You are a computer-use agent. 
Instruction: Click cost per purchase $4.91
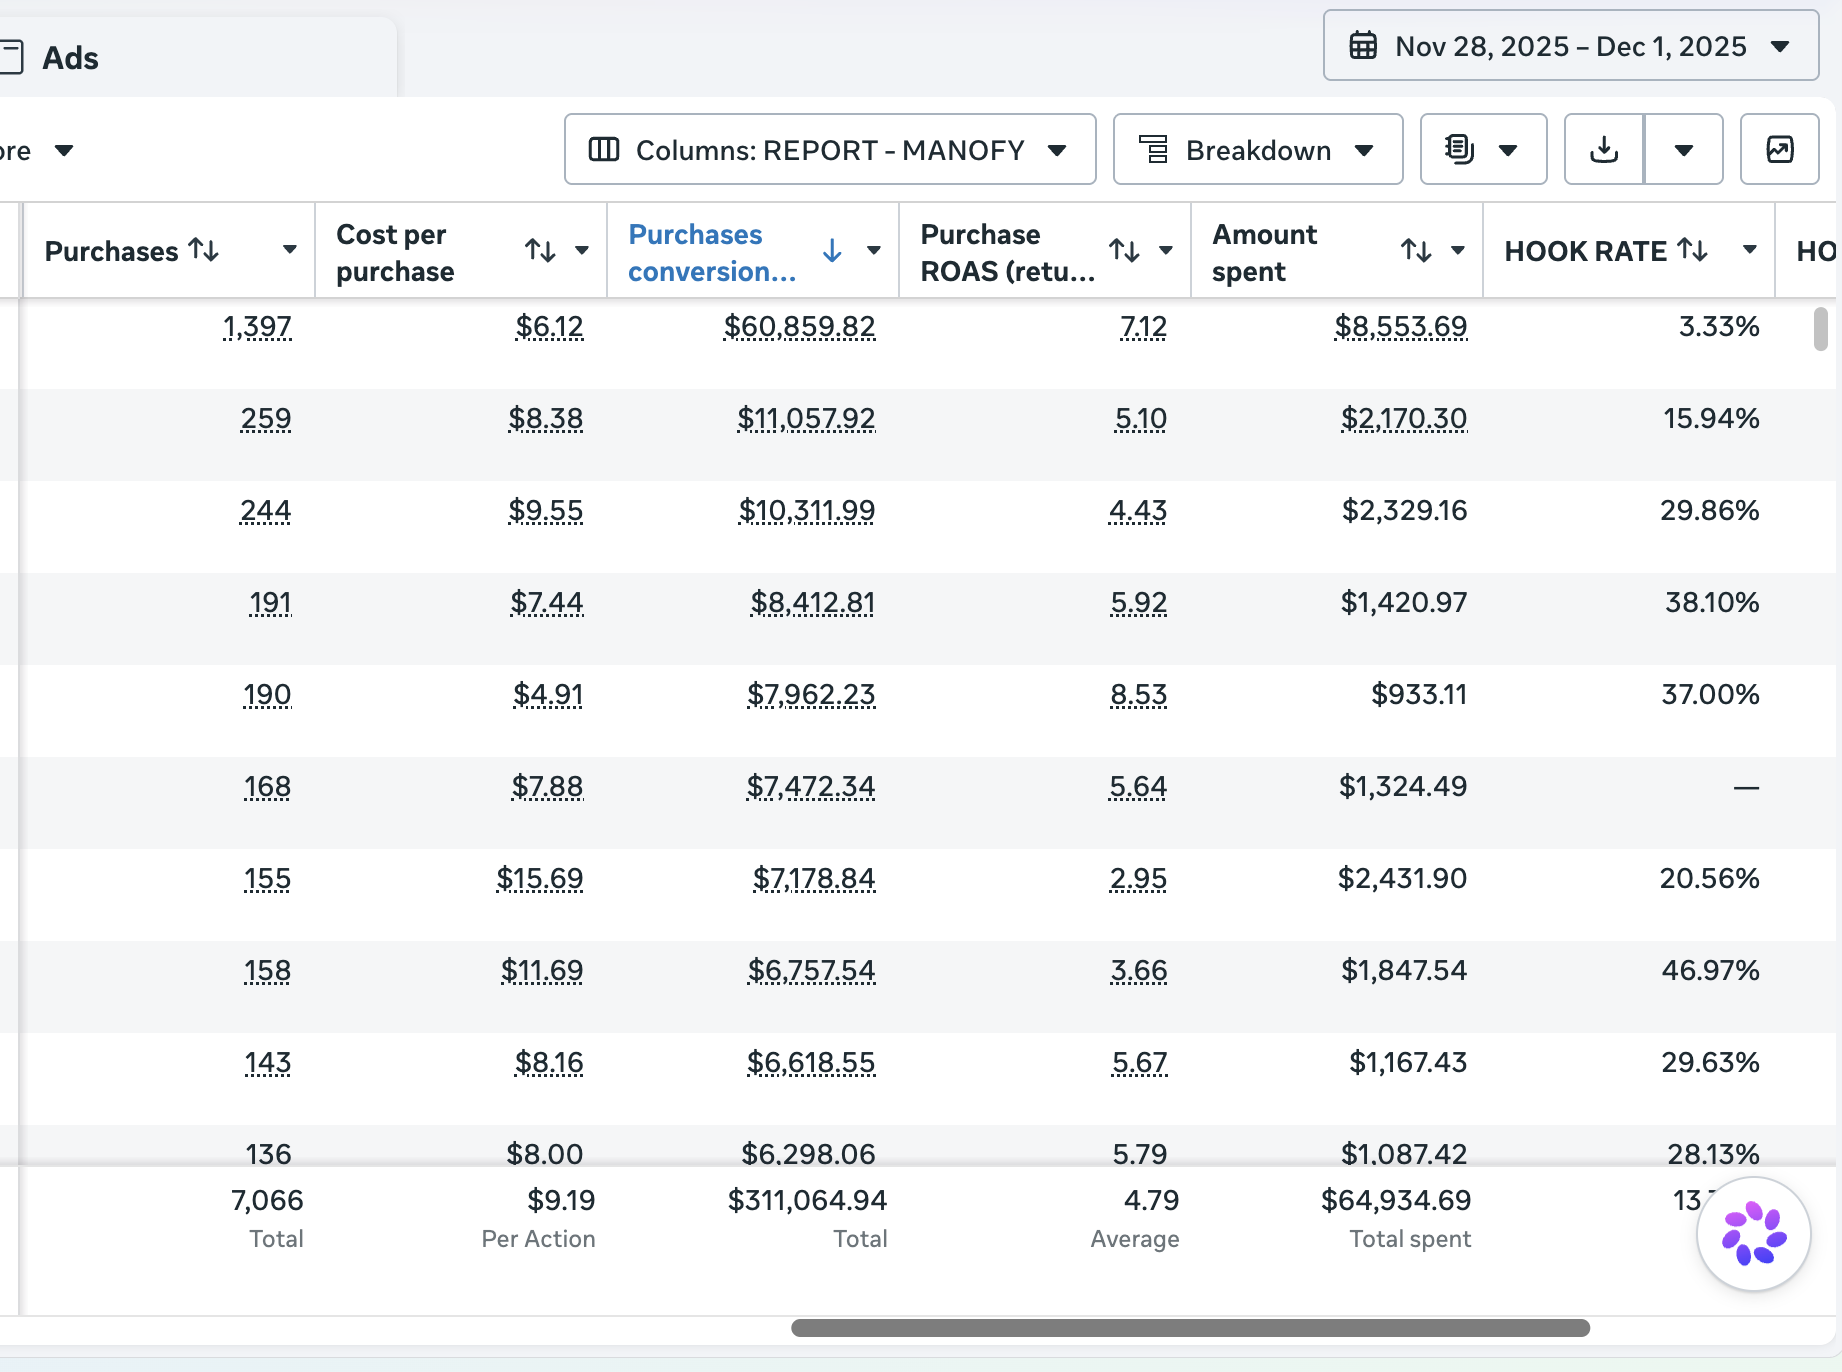click(x=548, y=695)
